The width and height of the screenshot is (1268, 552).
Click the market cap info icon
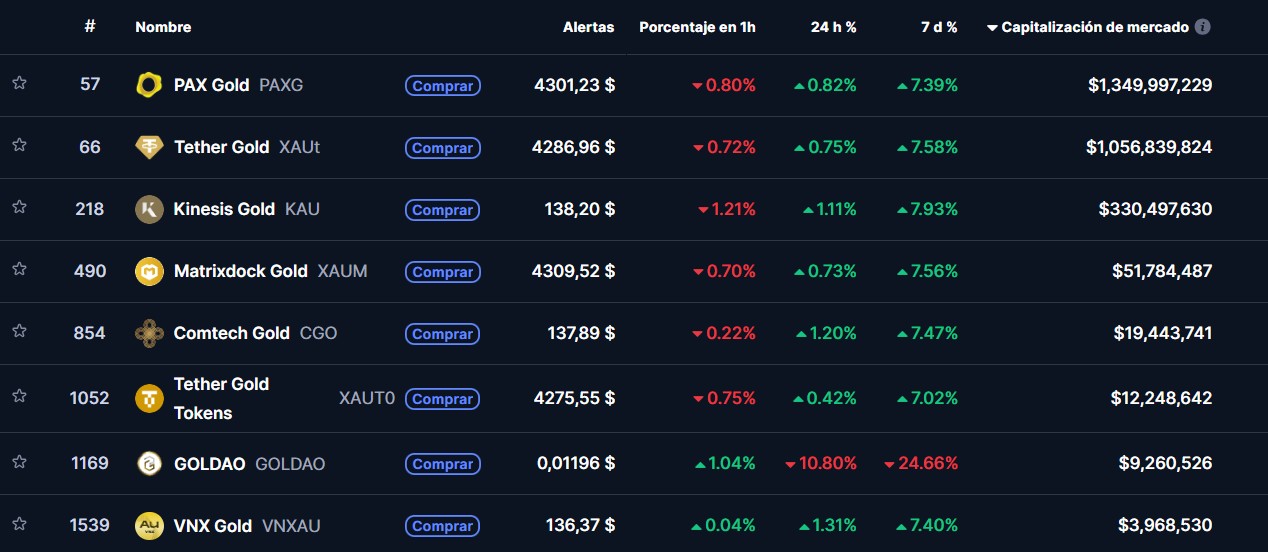[x=1203, y=27]
